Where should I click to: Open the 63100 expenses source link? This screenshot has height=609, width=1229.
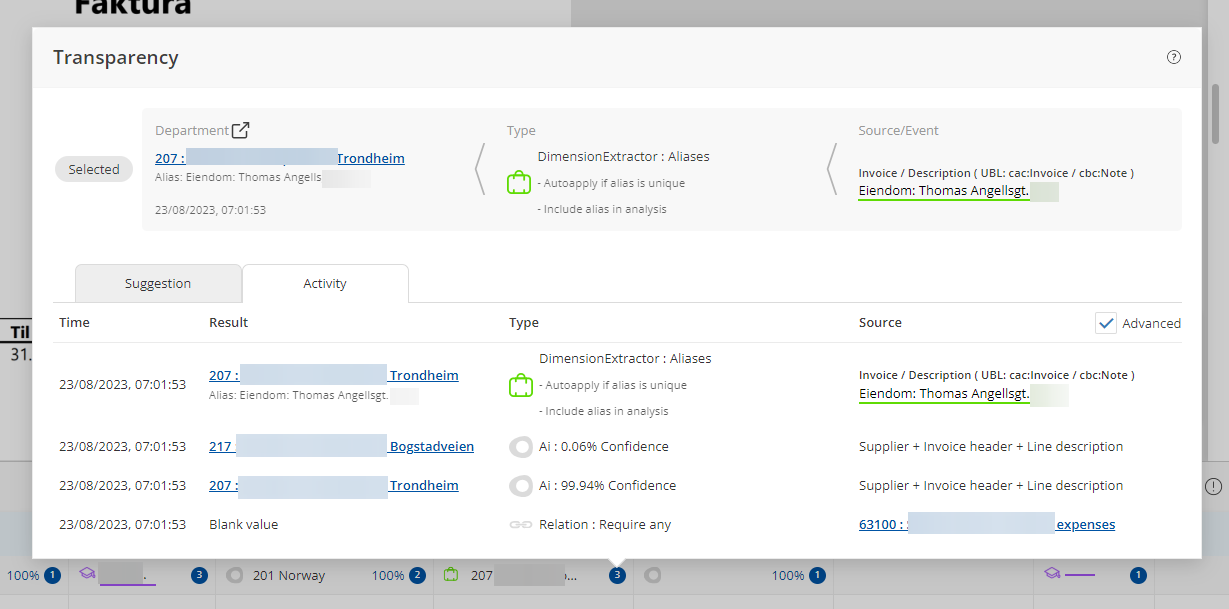click(986, 525)
